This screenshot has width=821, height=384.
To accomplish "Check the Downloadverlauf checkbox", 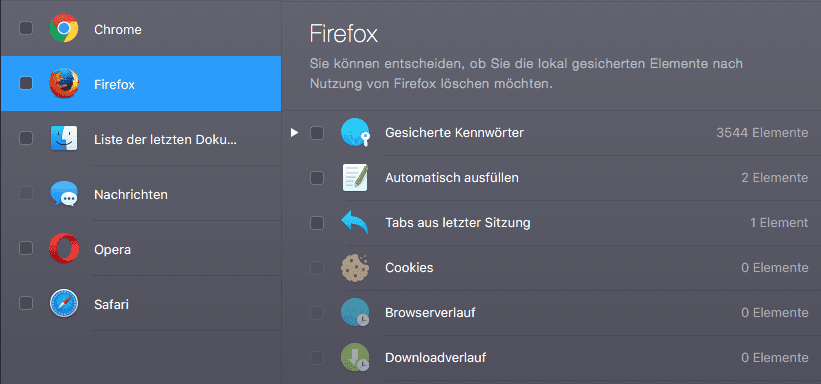I will (x=317, y=358).
